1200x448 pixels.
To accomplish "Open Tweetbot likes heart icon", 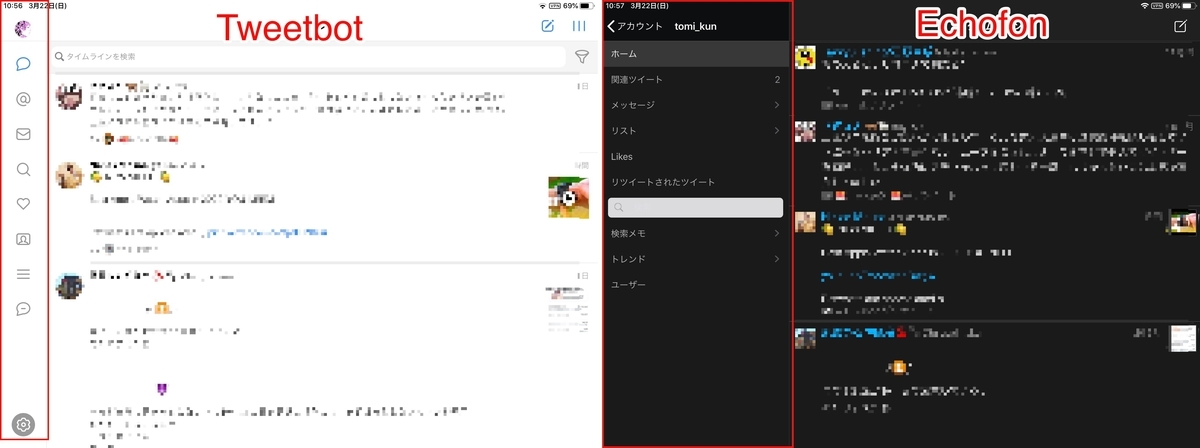I will click(x=24, y=204).
